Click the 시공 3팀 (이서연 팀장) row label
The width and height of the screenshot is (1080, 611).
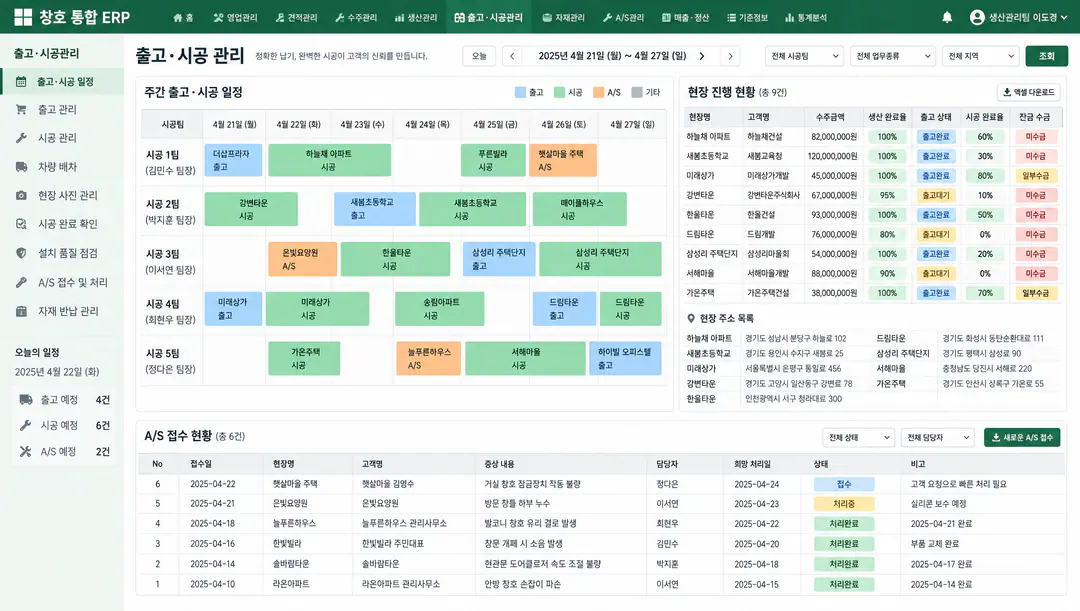point(171,262)
